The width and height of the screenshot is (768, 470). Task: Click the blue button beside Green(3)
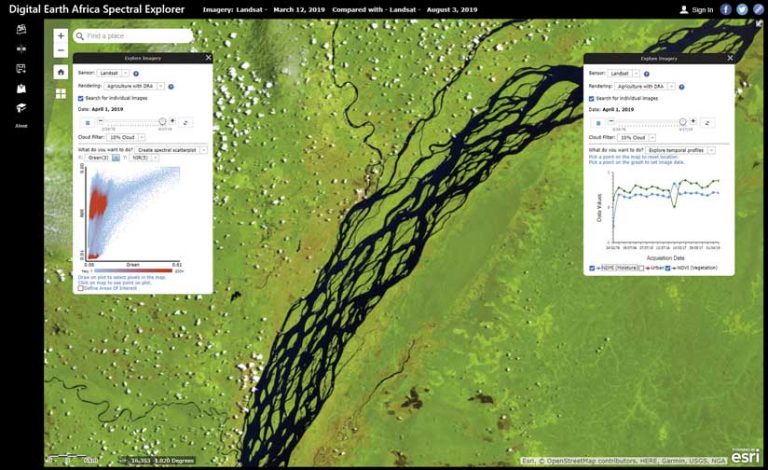[x=116, y=158]
